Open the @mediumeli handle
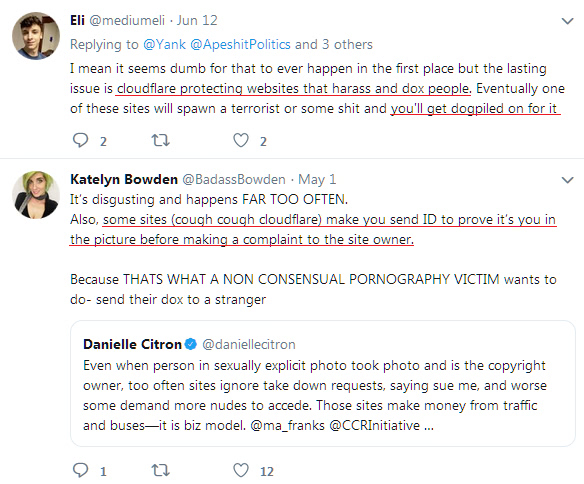The image size is (584, 484). pyautogui.click(x=127, y=20)
